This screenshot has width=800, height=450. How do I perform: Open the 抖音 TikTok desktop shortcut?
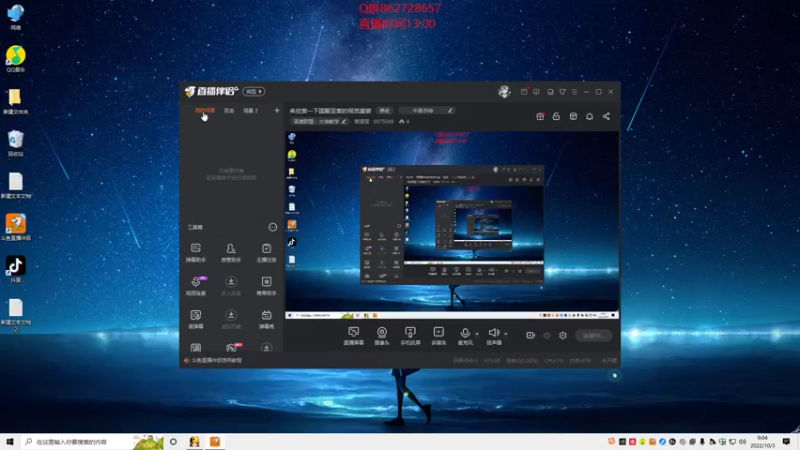(x=16, y=269)
